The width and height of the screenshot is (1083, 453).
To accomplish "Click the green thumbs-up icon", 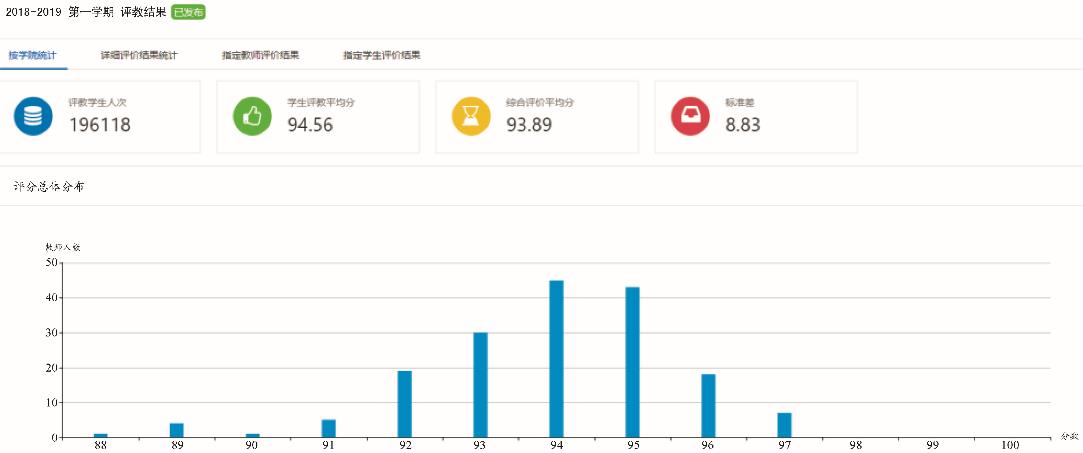I will 252,117.
